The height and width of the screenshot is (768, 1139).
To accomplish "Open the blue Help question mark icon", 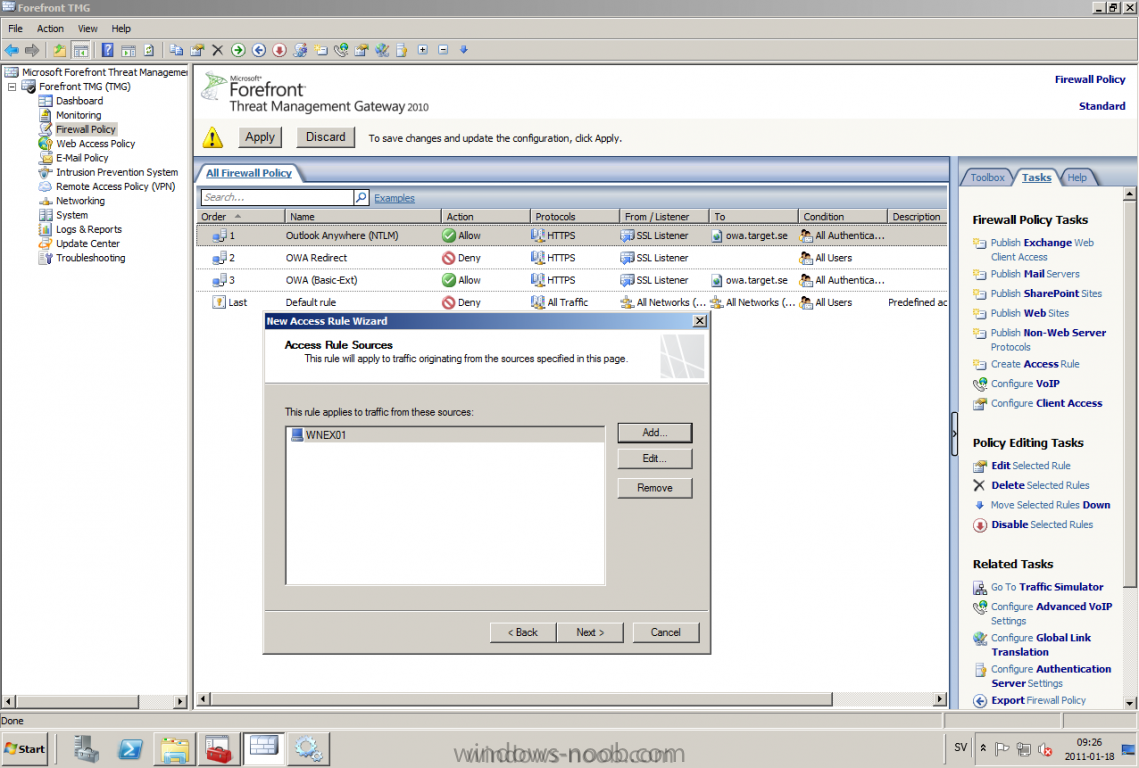I will (108, 50).
